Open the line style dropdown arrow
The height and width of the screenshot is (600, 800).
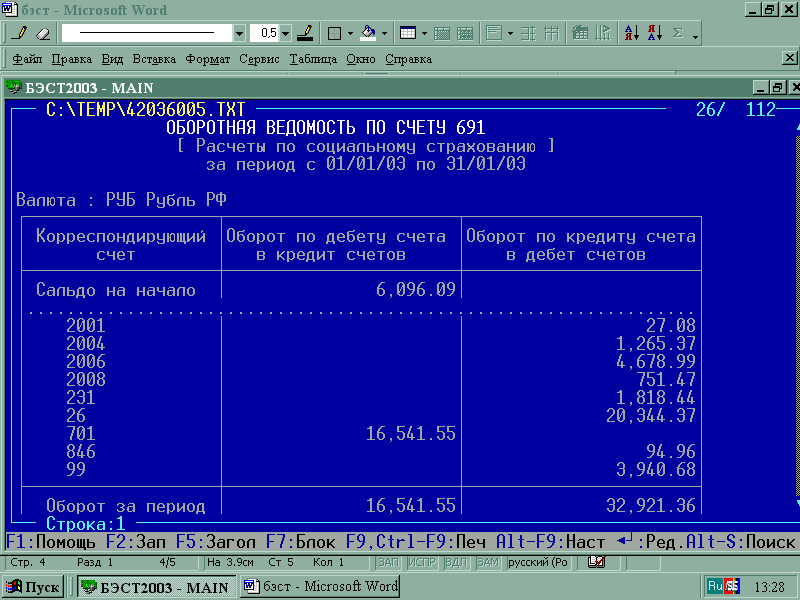239,34
